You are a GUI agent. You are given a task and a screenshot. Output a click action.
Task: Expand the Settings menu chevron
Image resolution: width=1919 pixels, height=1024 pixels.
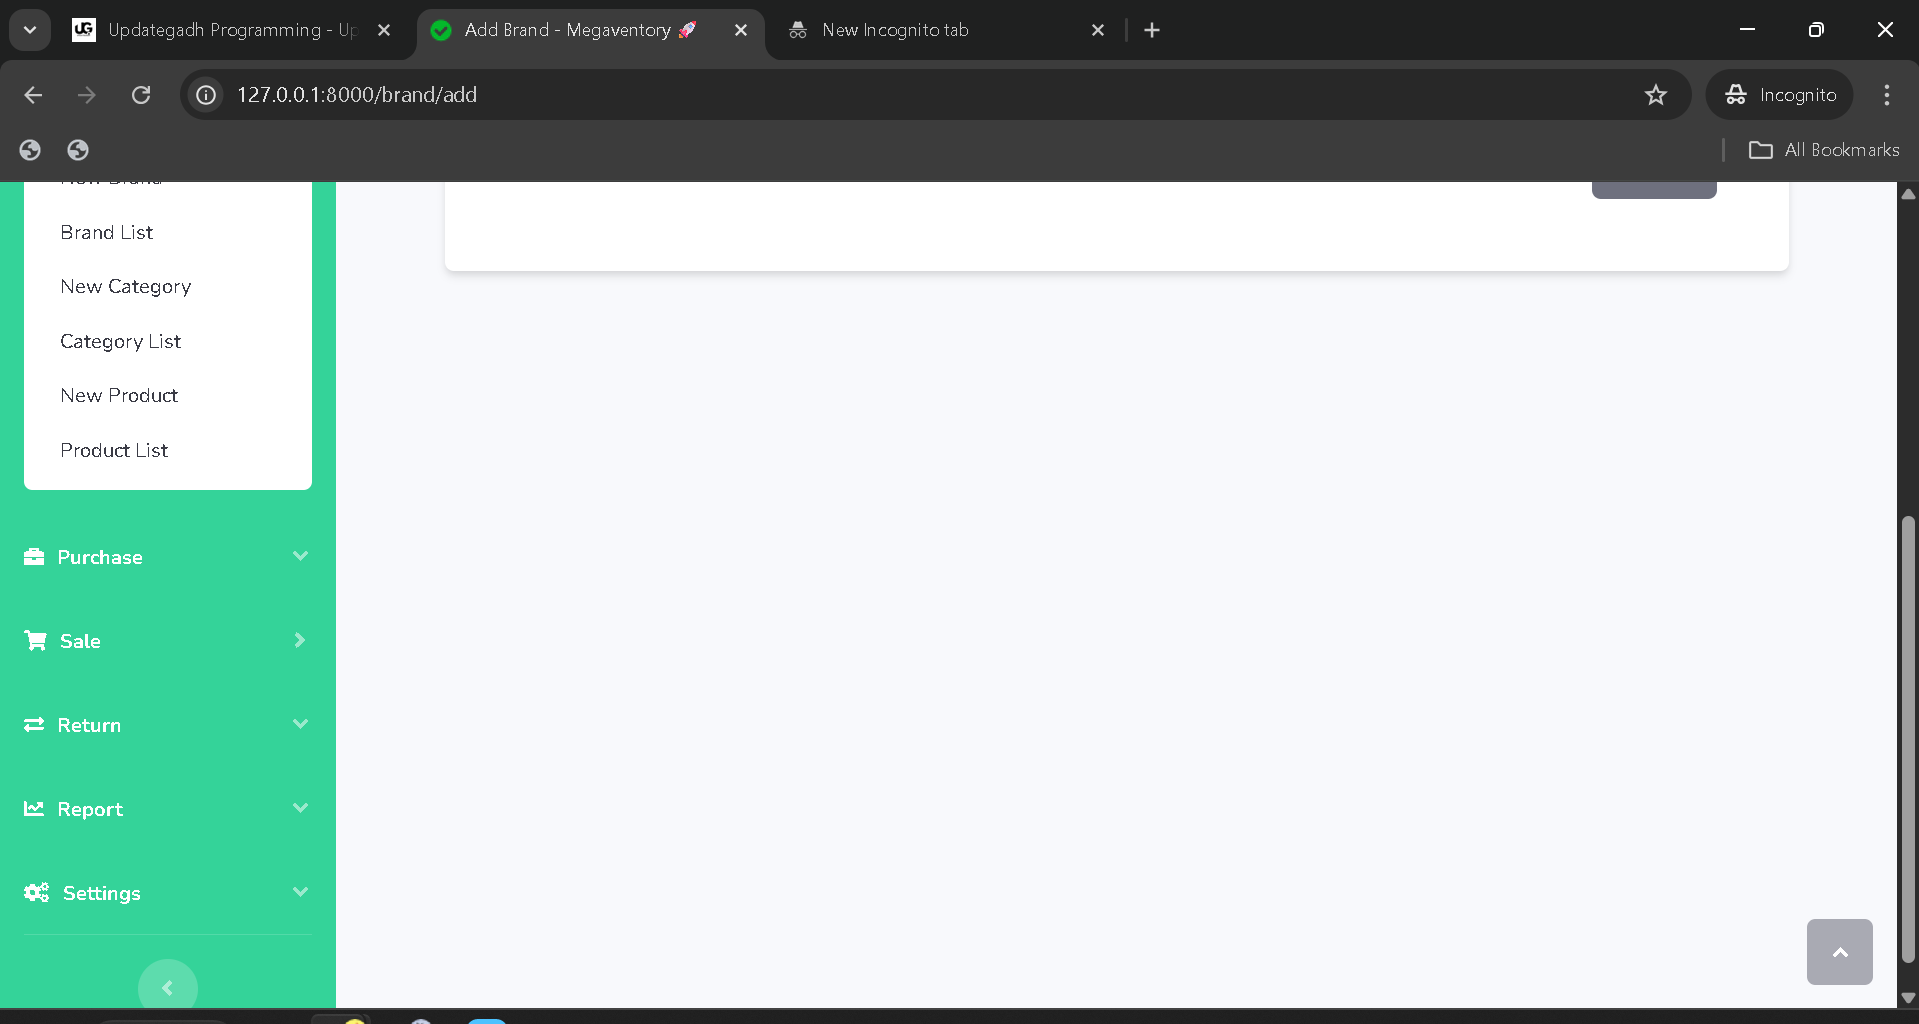point(300,892)
